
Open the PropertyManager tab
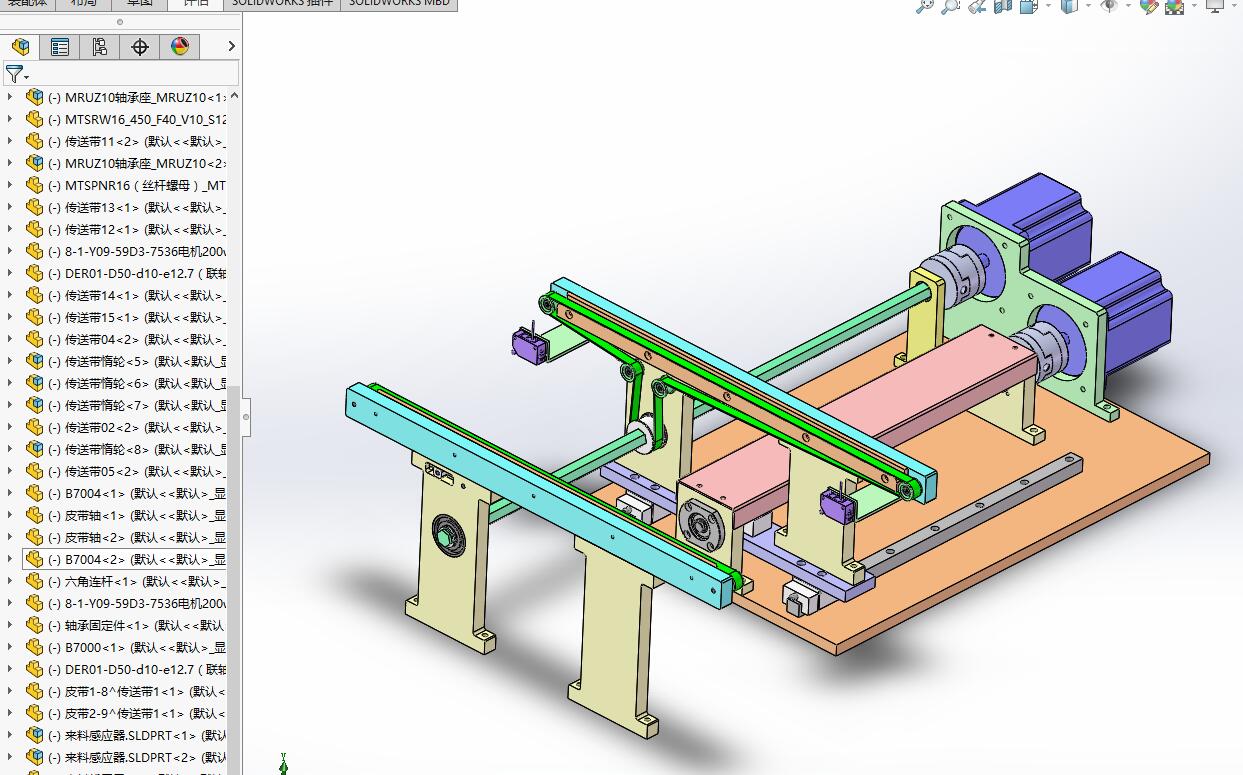[60, 46]
